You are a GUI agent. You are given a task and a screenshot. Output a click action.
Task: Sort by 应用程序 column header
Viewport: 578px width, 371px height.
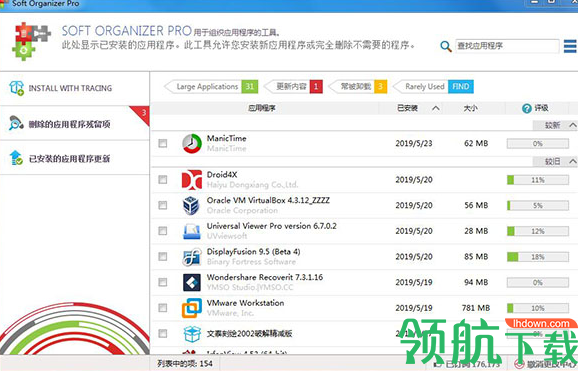pos(262,108)
